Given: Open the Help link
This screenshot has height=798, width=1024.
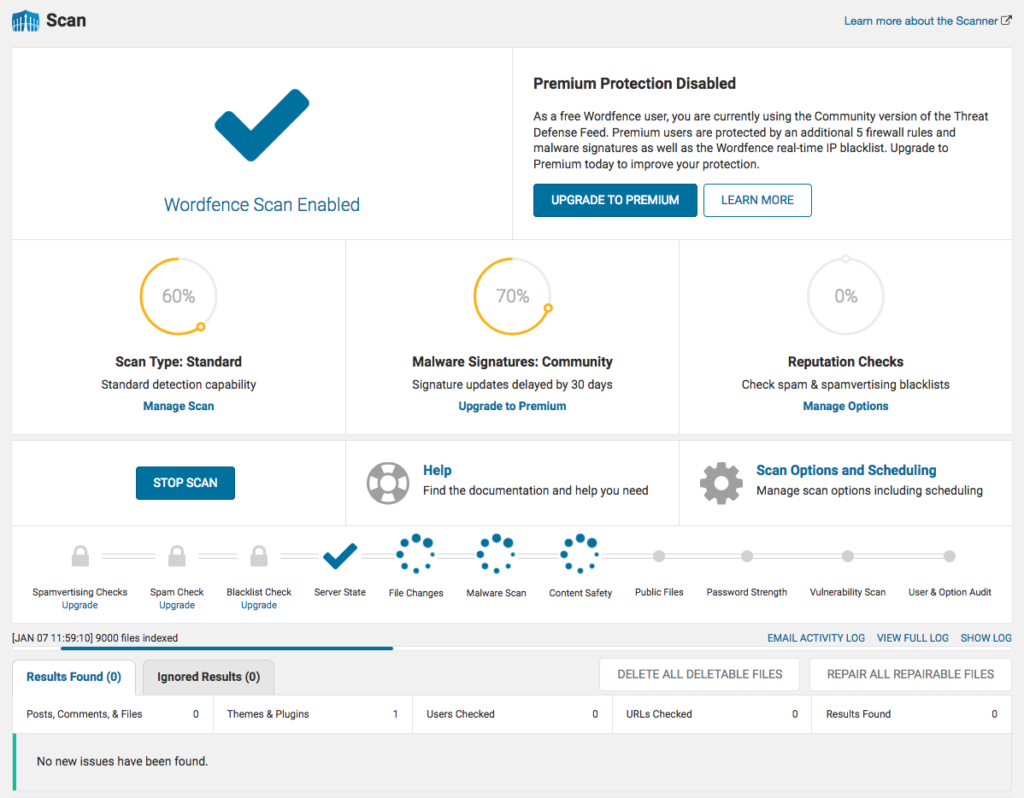Looking at the screenshot, I should point(437,470).
